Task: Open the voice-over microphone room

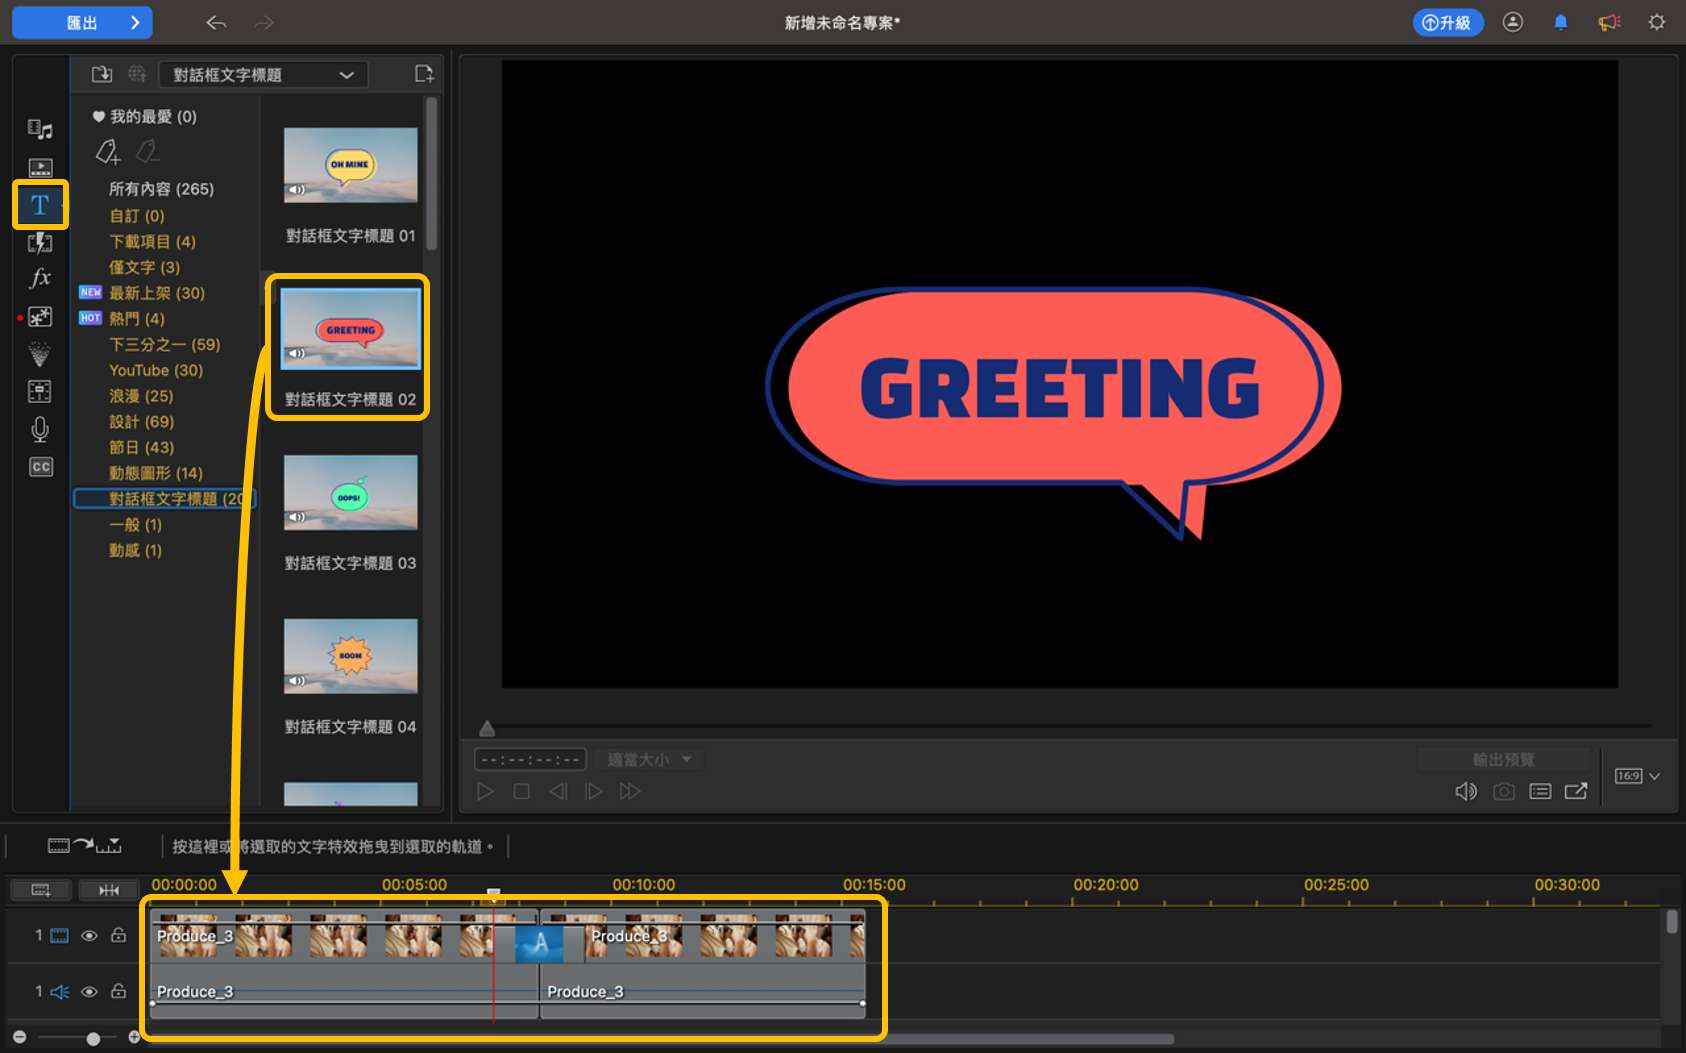Action: [x=40, y=429]
